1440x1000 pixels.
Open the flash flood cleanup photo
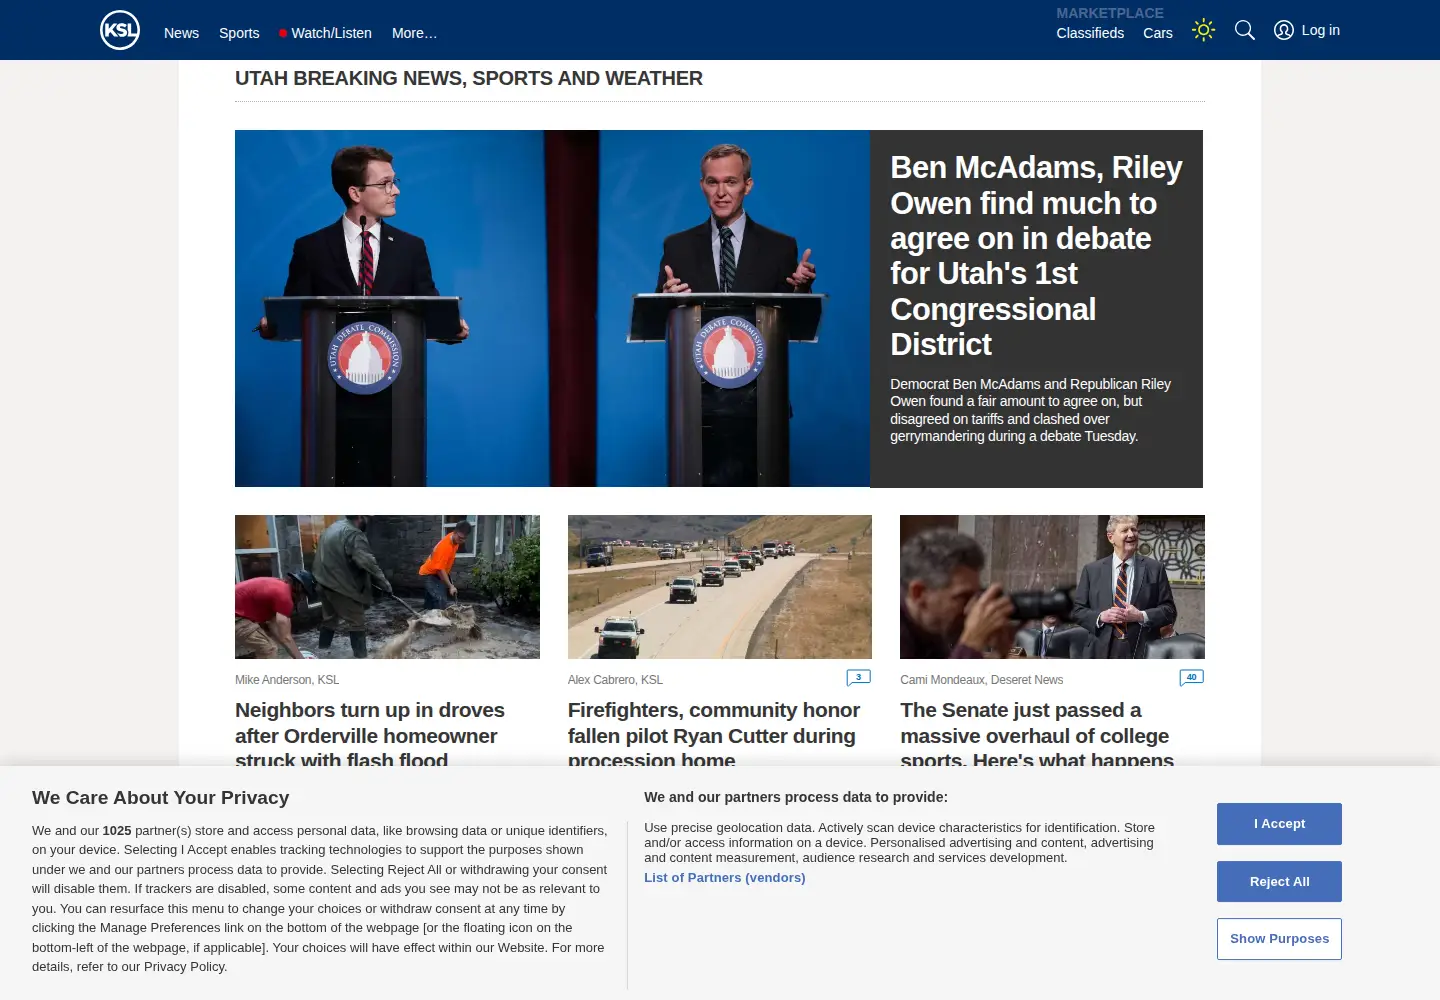click(387, 587)
